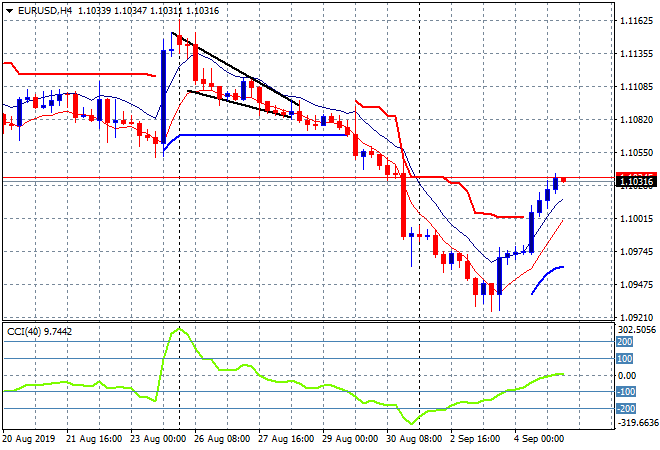The image size is (660, 450).
Task: Click the peak of the green CCI line
Action: pos(180,329)
